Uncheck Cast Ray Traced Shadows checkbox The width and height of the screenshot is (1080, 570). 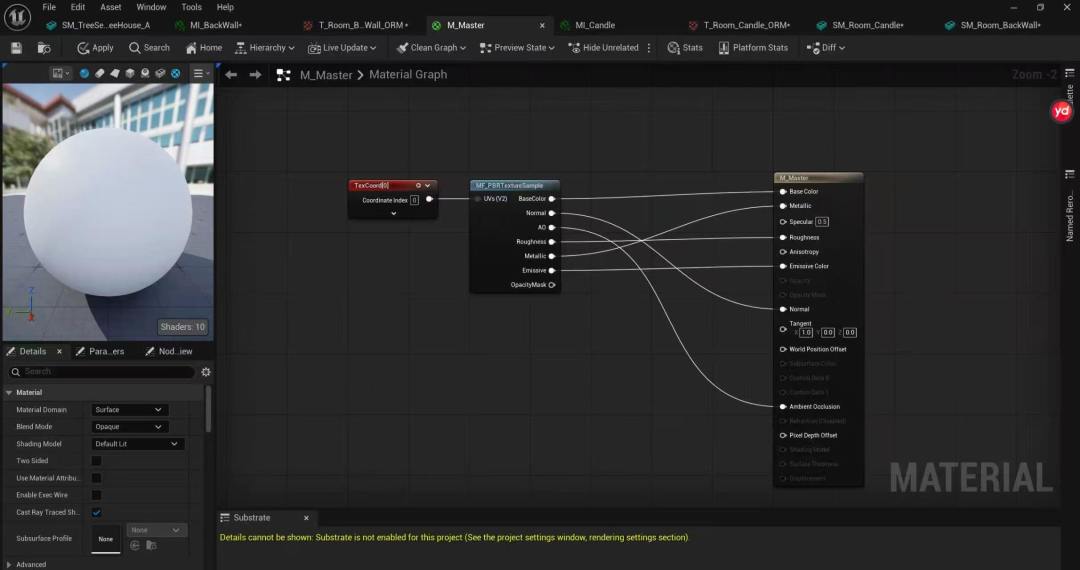96,512
